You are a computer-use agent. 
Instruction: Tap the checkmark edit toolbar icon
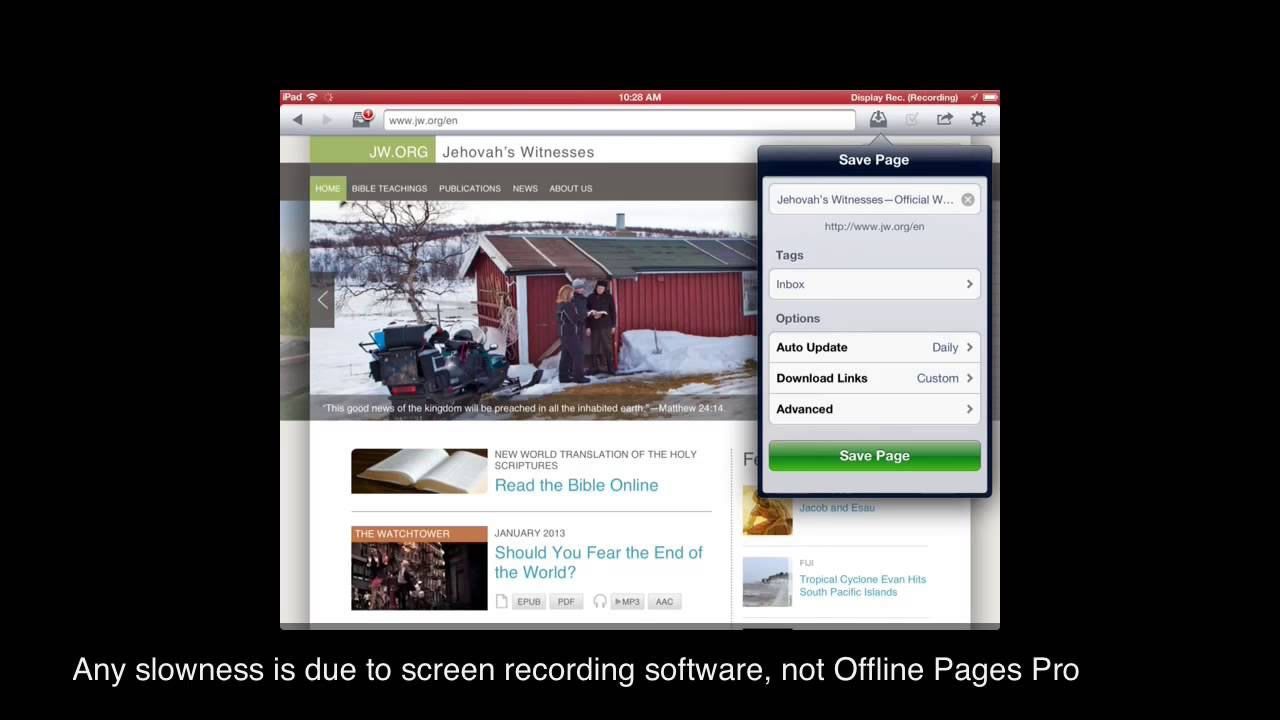912,119
